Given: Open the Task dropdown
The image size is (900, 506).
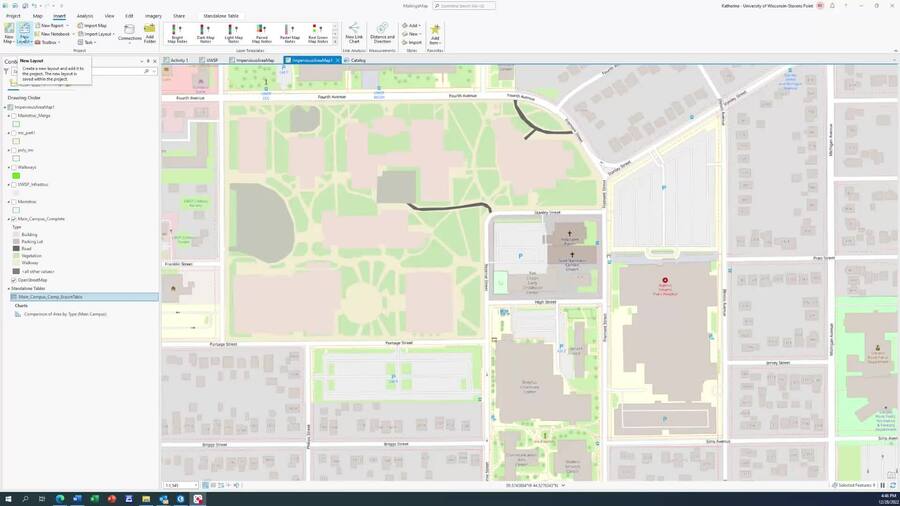Looking at the screenshot, I should (86, 42).
